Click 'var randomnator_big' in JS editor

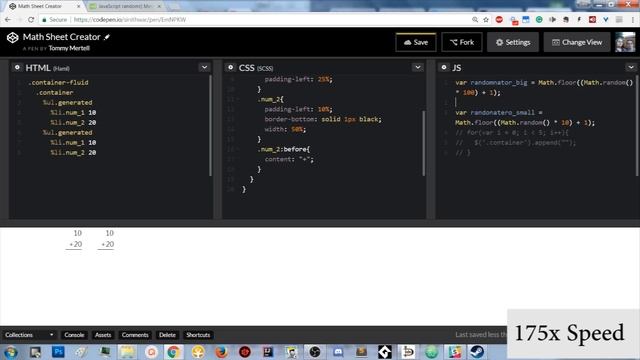click(491, 82)
